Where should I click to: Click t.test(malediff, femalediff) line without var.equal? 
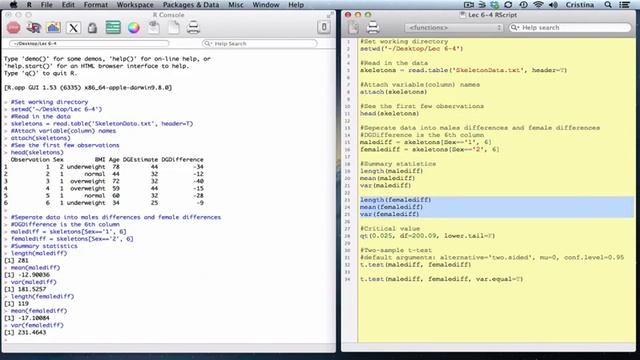[416, 264]
